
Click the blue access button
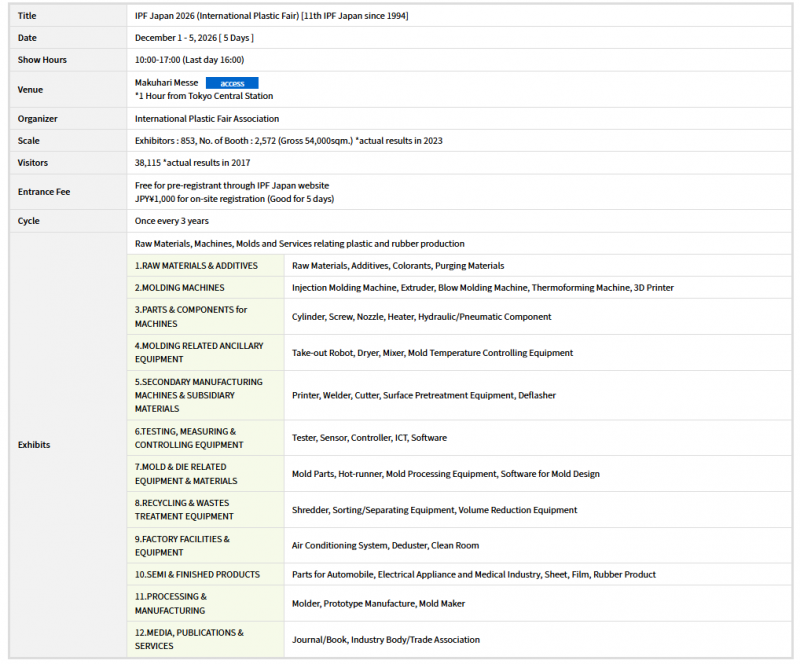[232, 83]
